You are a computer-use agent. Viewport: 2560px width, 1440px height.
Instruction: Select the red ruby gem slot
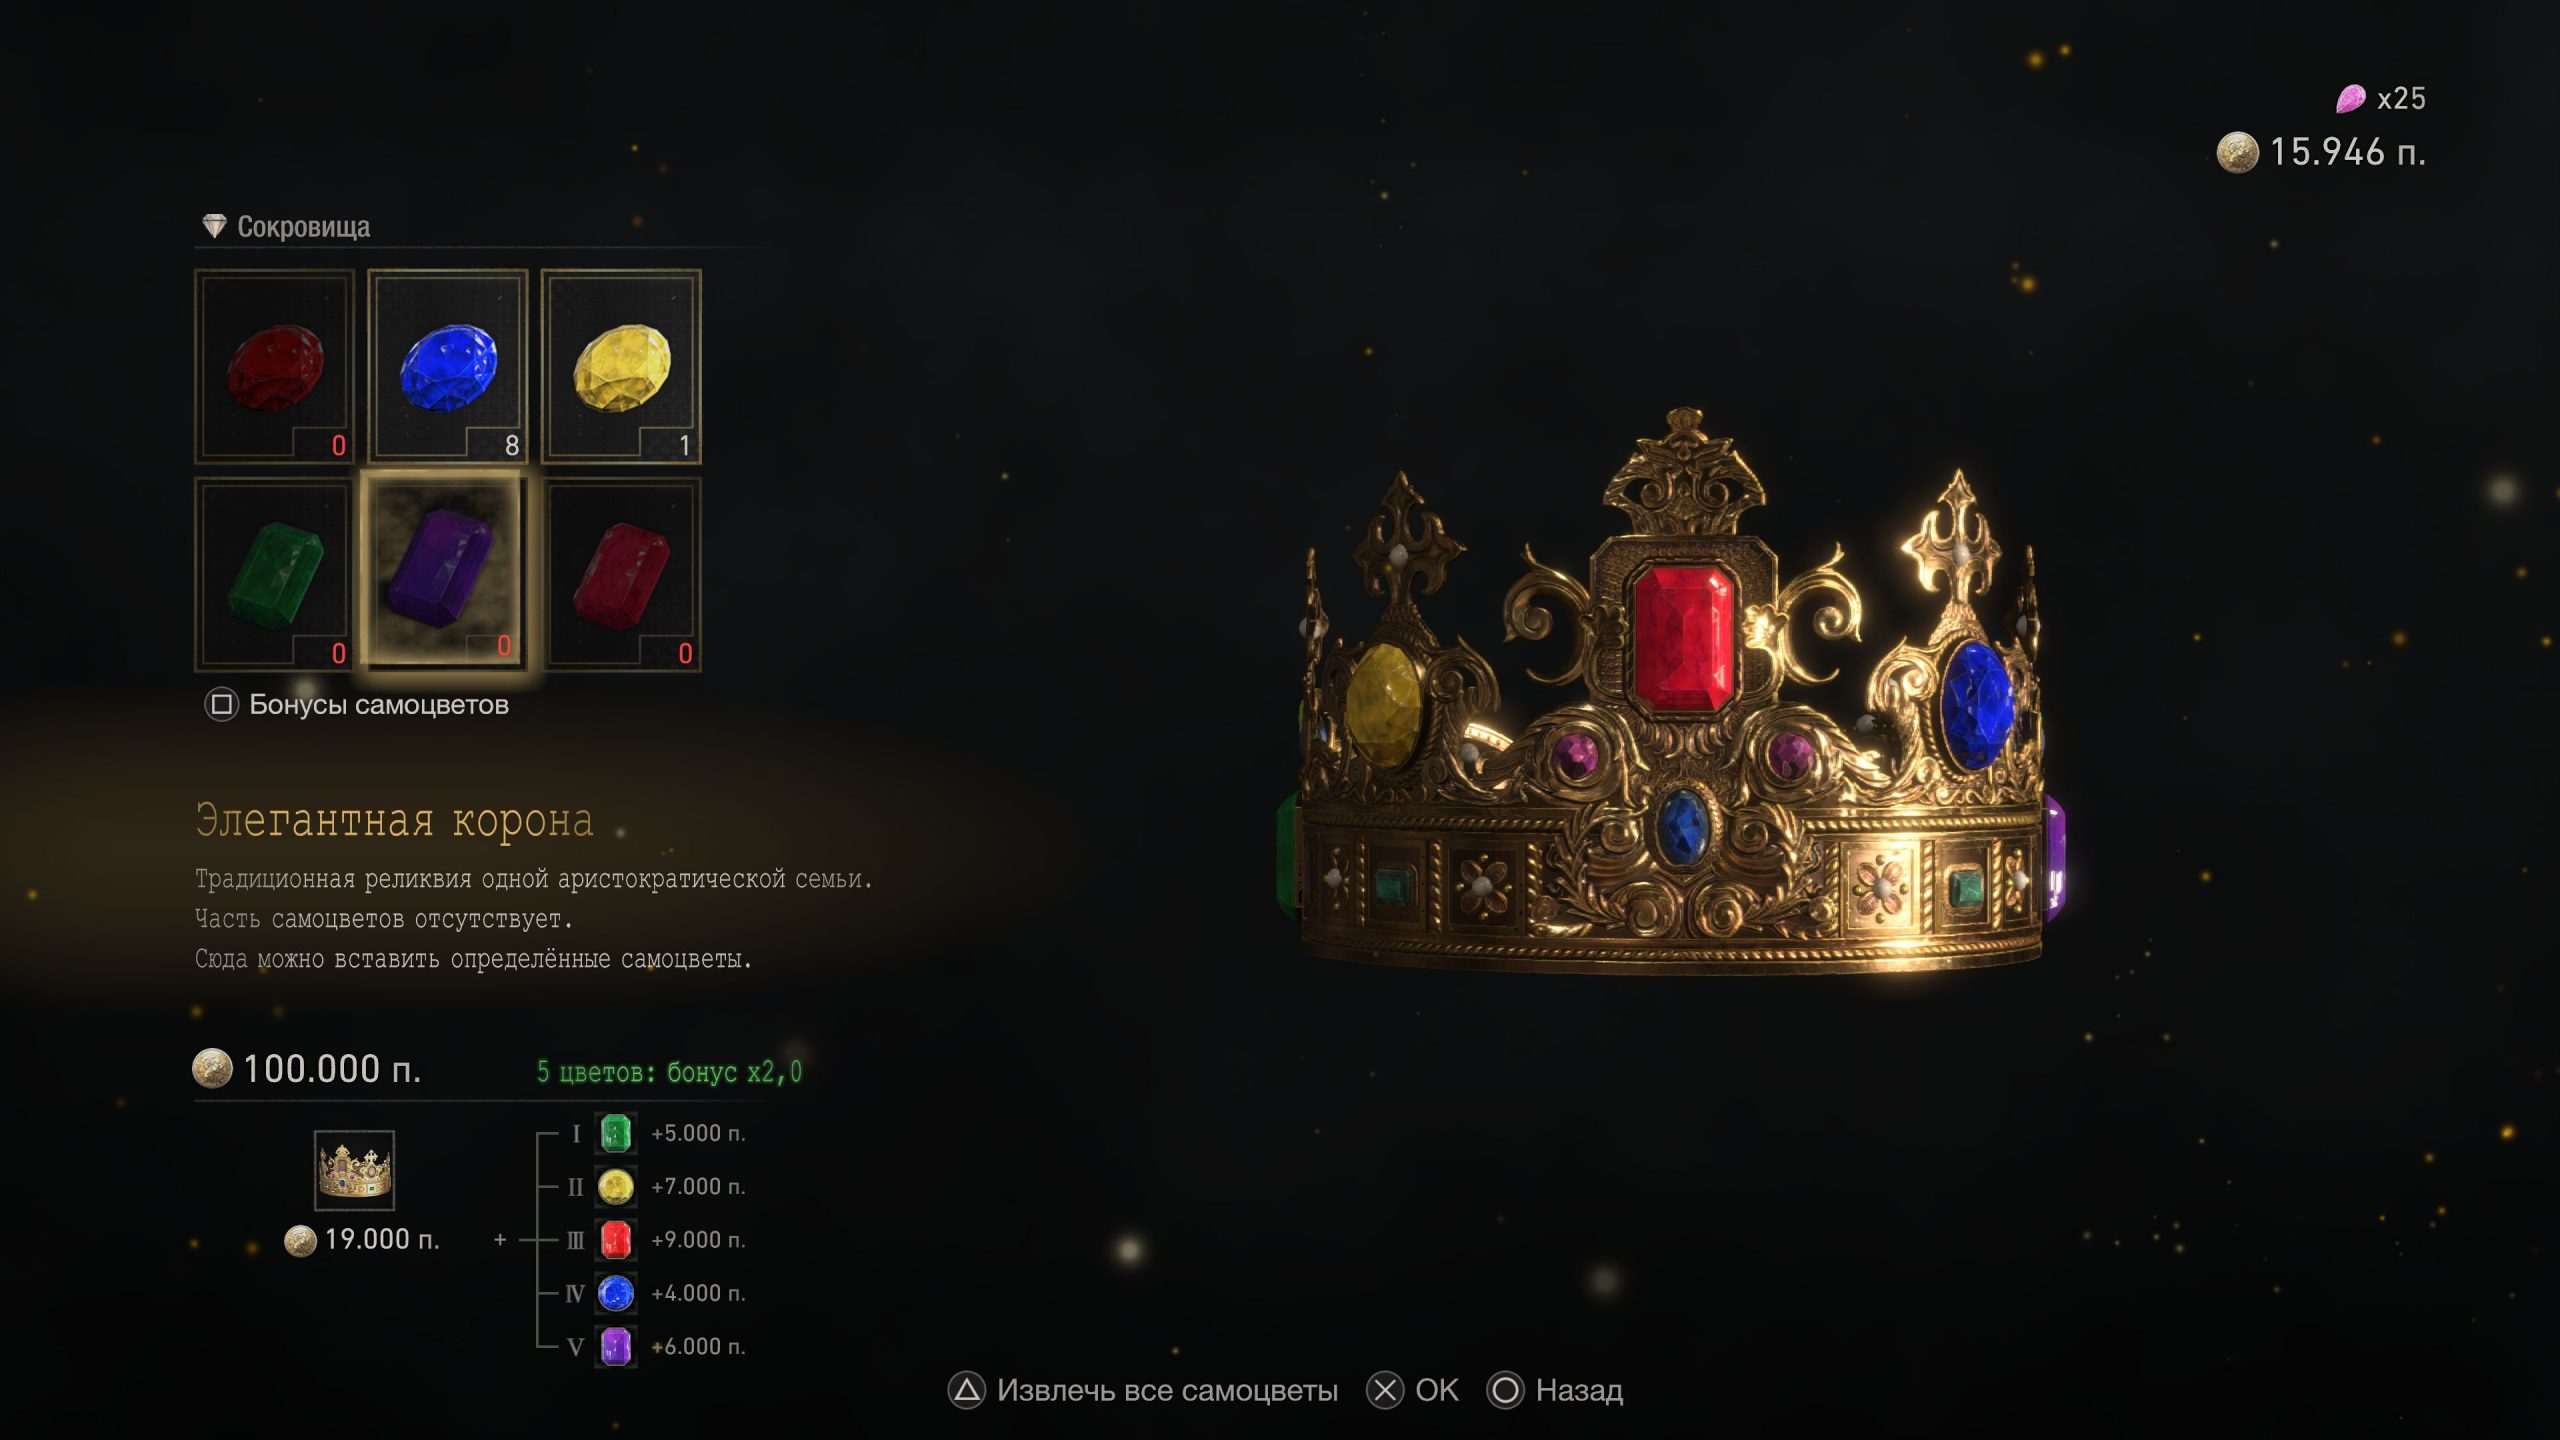pos(275,366)
